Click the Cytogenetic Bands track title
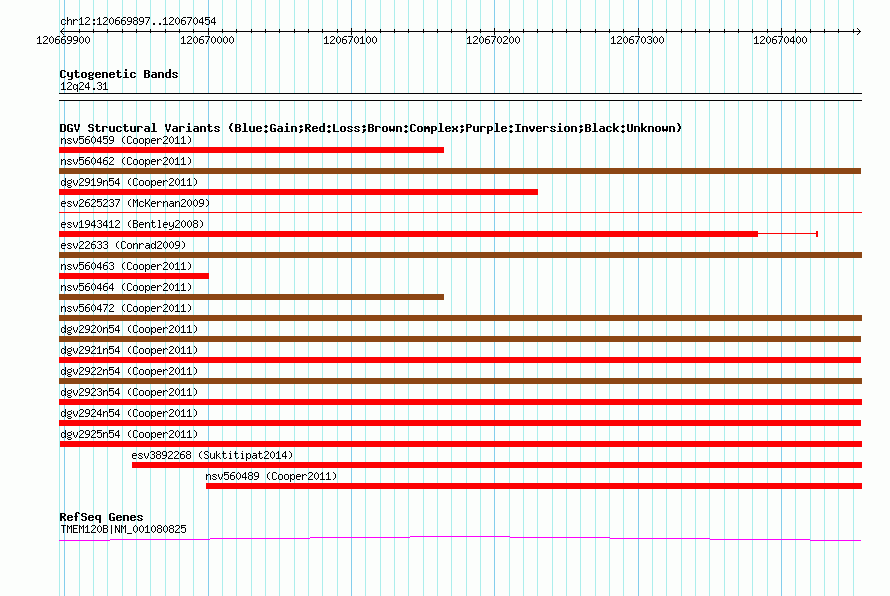The width and height of the screenshot is (890, 596). pos(119,74)
